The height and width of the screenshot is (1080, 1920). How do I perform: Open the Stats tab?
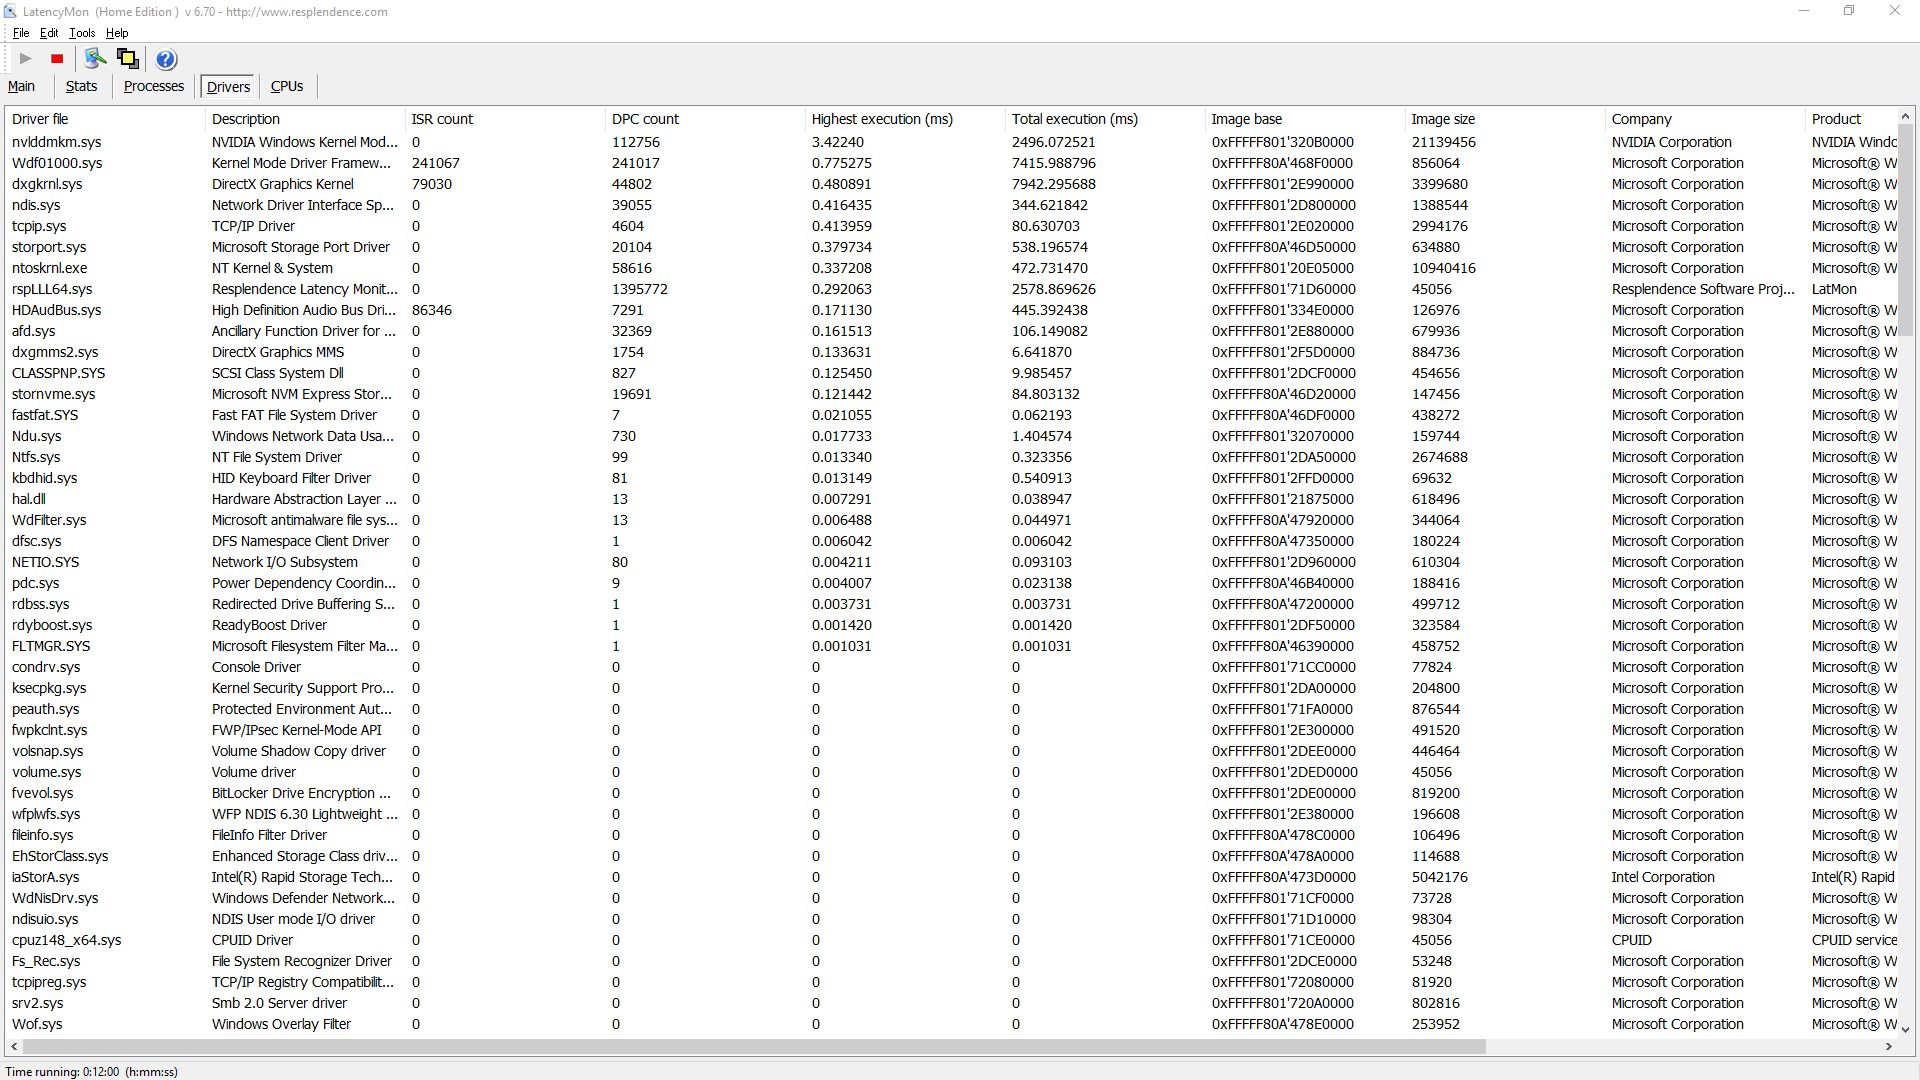[x=81, y=86]
